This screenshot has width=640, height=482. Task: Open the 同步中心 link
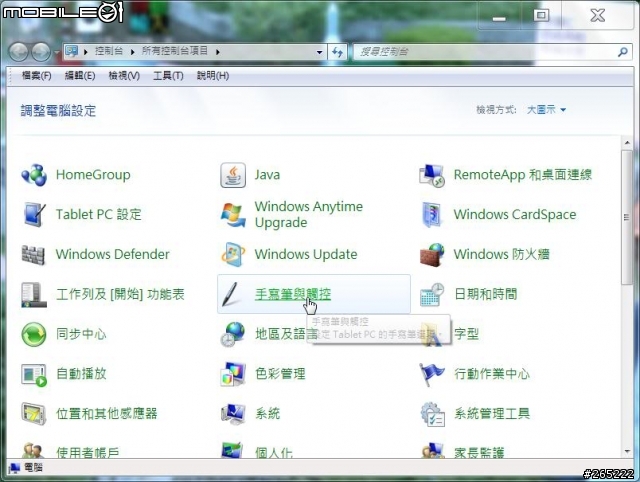tap(81, 334)
